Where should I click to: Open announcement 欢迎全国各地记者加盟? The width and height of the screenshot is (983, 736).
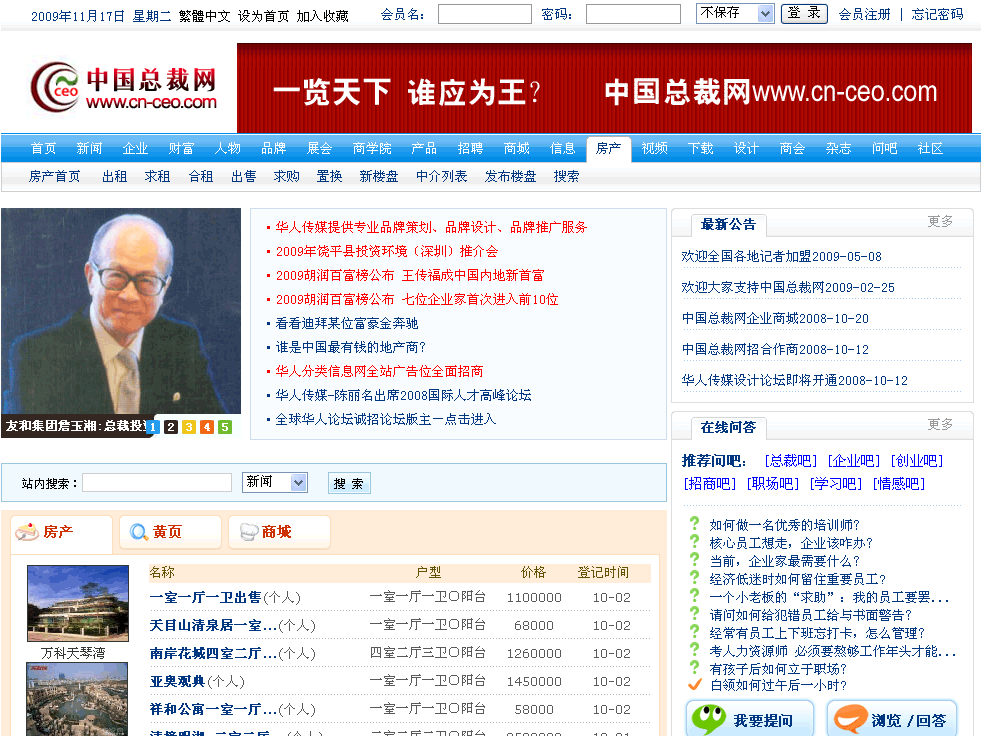[746, 256]
